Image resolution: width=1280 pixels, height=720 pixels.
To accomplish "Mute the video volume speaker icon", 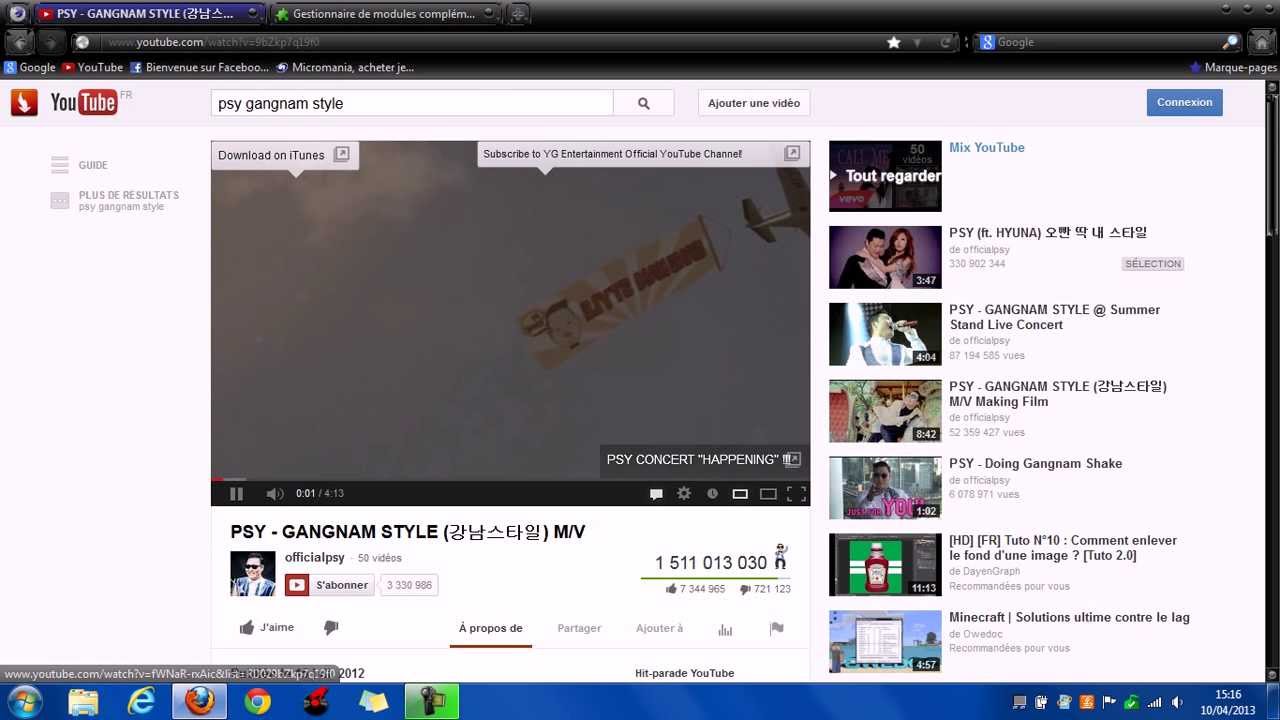I will coord(274,493).
